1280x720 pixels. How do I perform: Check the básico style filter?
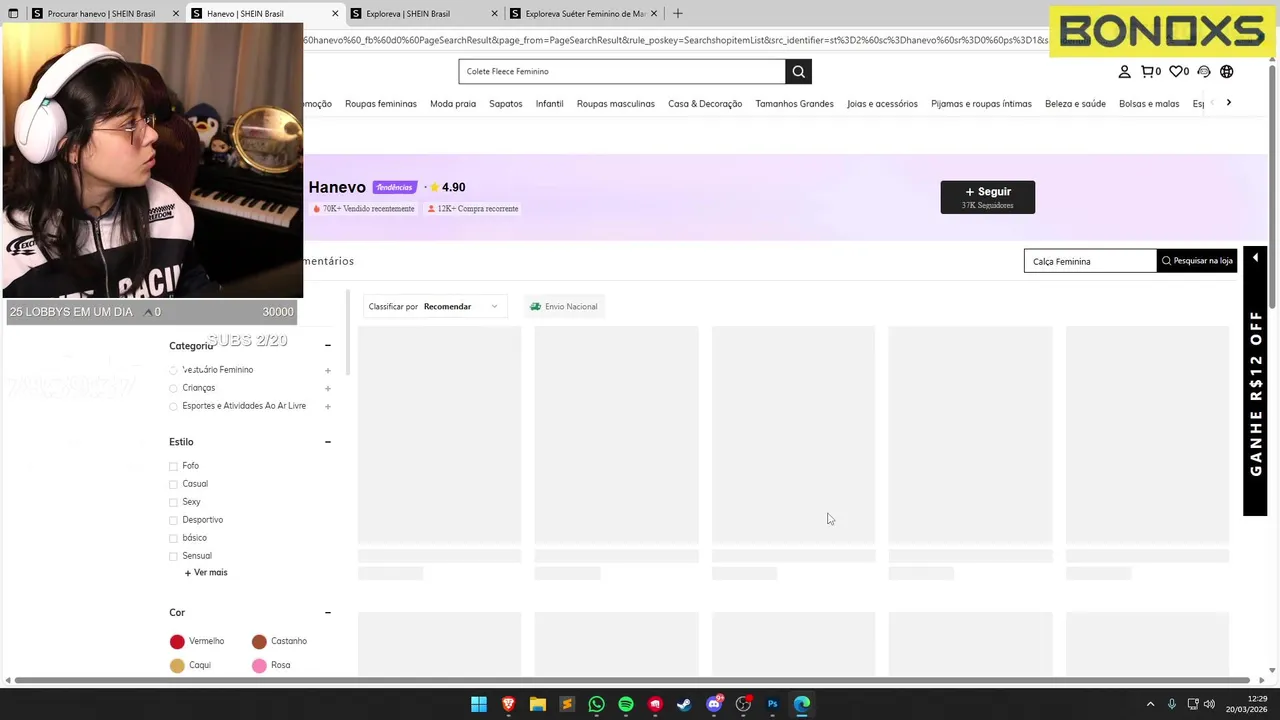coord(173,538)
